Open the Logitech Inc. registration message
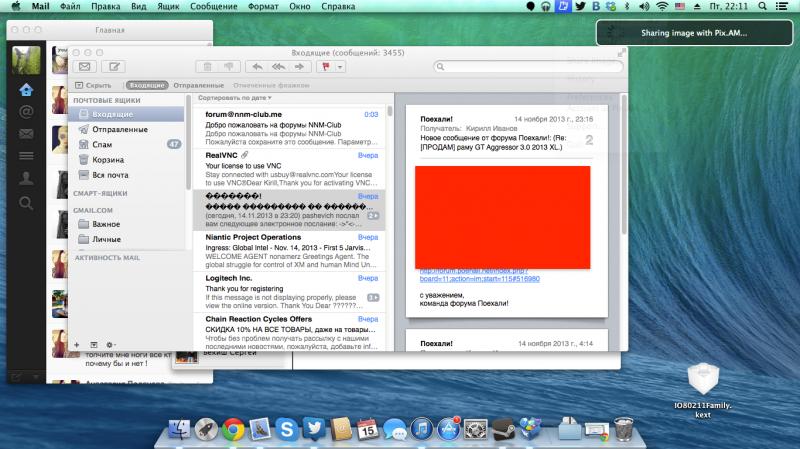800x449 pixels. pos(289,292)
